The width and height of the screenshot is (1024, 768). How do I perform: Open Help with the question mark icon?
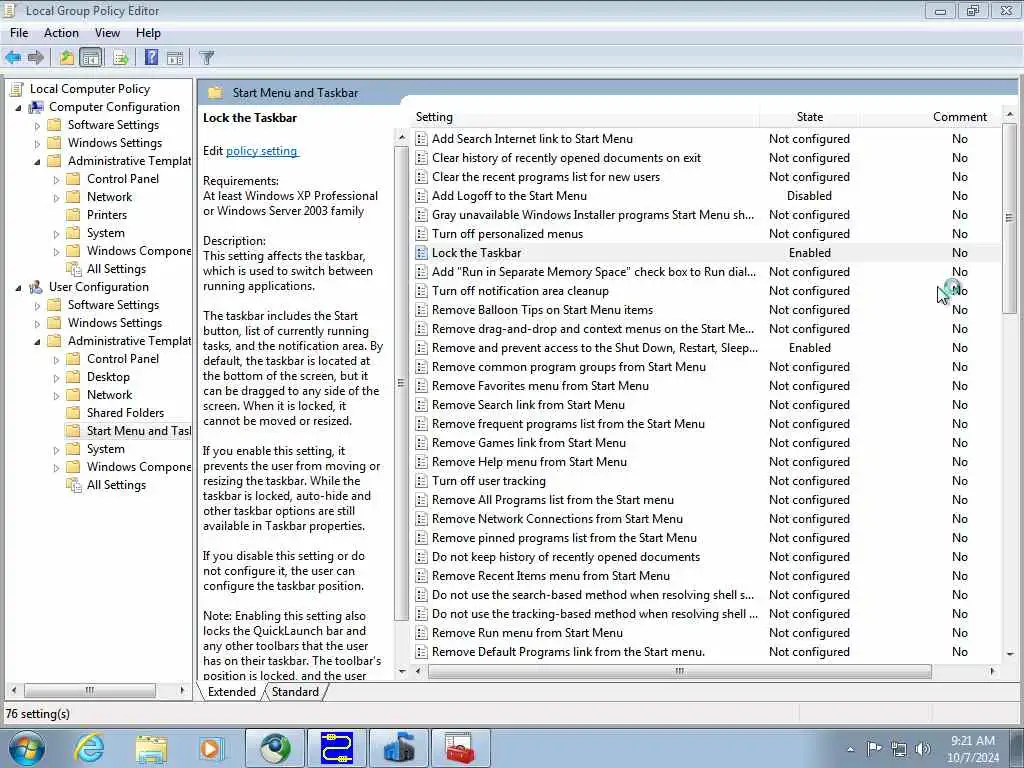151,57
